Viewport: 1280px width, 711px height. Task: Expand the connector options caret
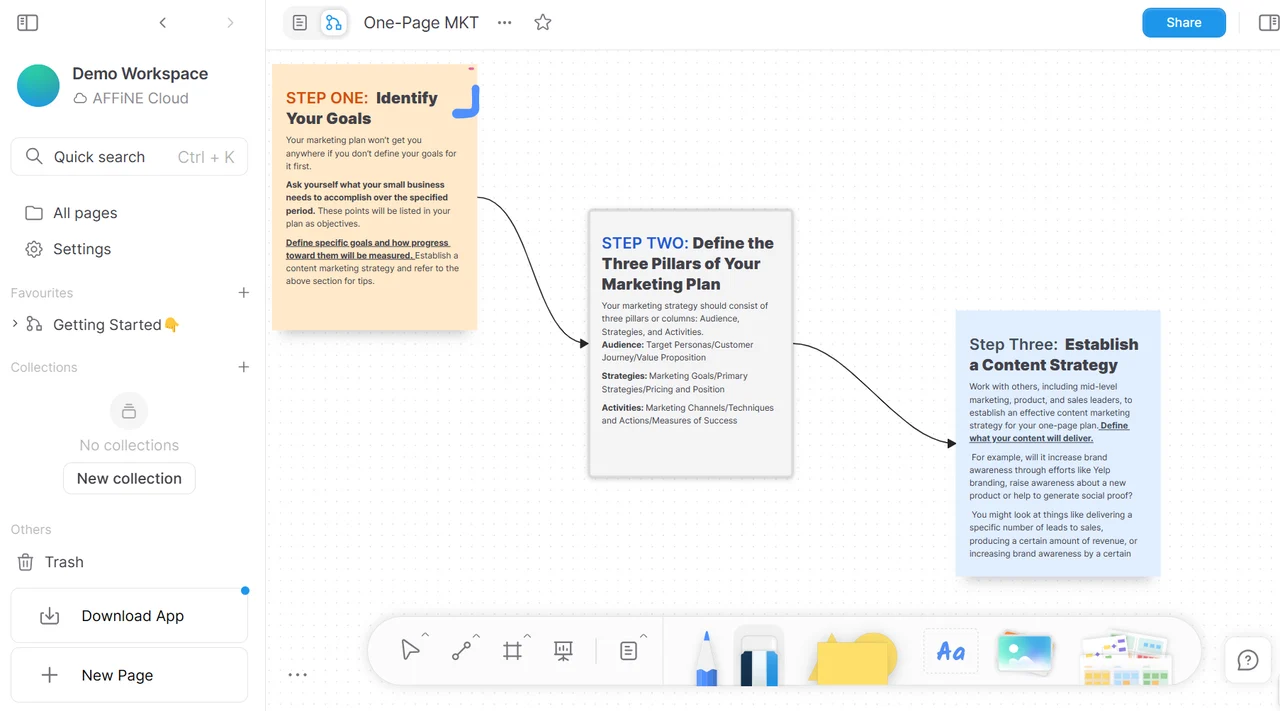coord(476,636)
